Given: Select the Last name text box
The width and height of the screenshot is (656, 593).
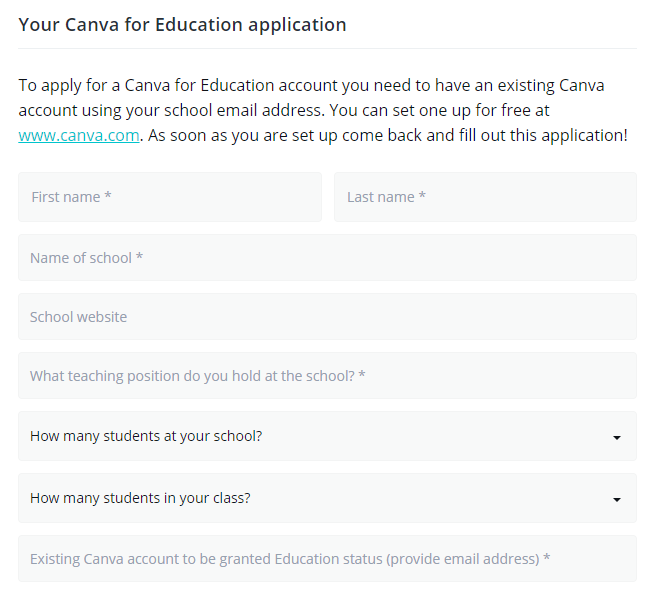Looking at the screenshot, I should pos(485,197).
